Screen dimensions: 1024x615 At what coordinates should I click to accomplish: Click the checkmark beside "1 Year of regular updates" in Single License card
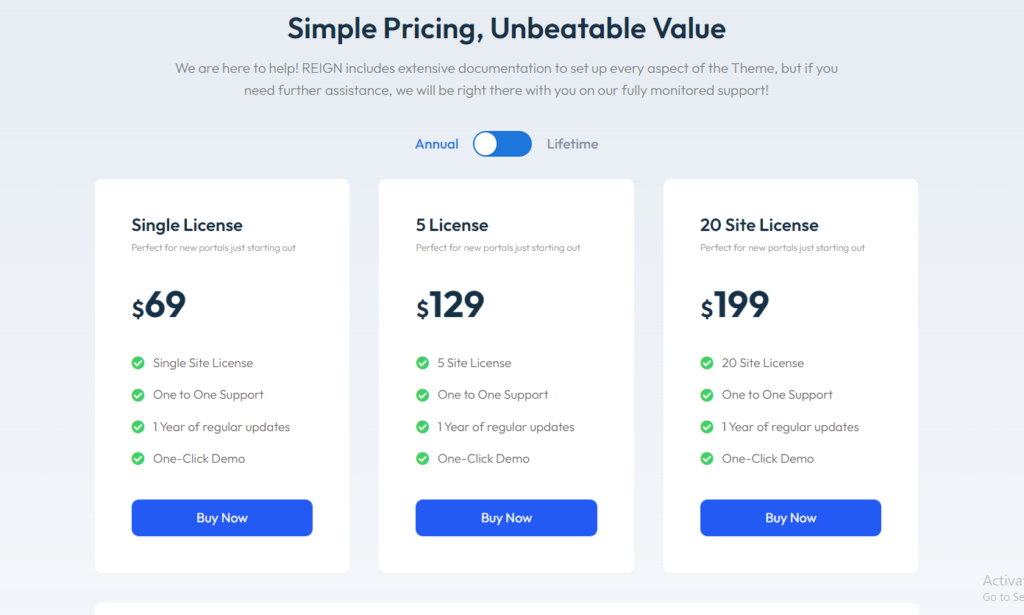tap(137, 427)
